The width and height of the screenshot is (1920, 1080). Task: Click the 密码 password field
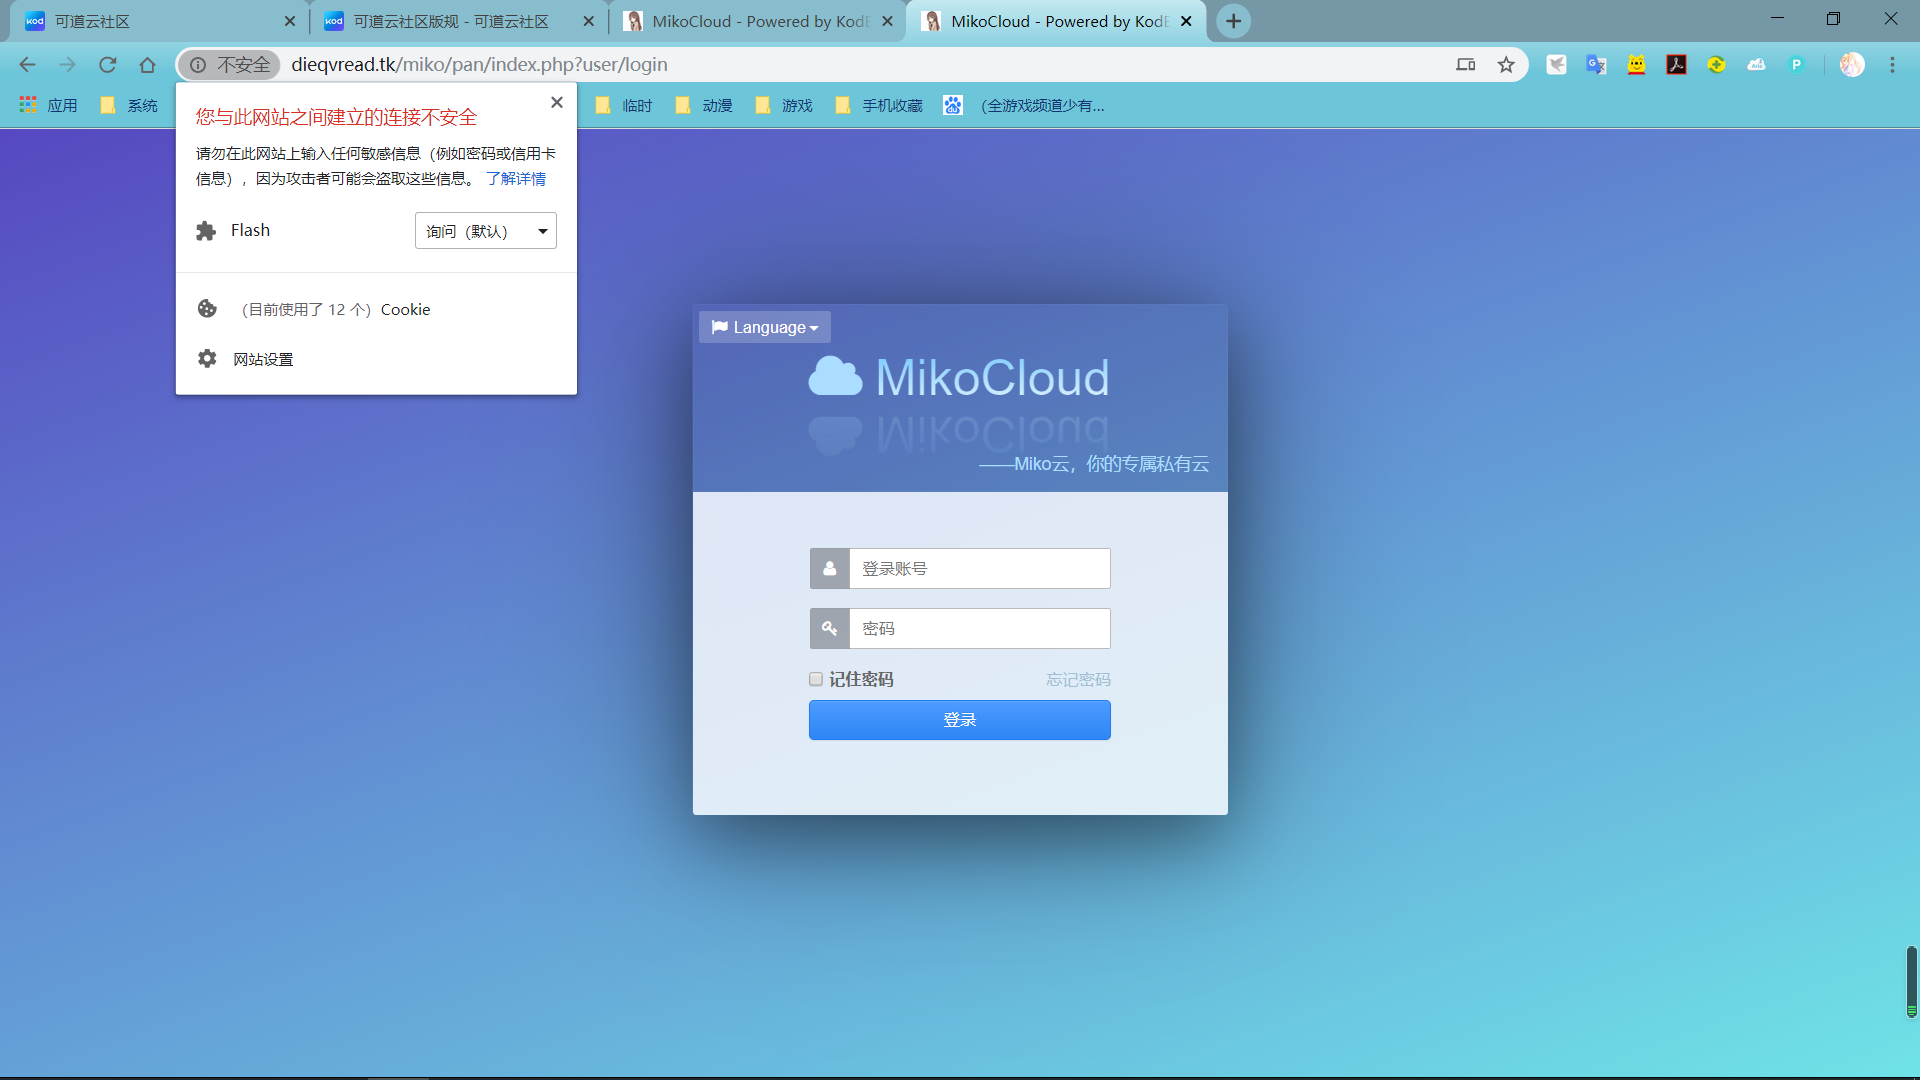980,628
